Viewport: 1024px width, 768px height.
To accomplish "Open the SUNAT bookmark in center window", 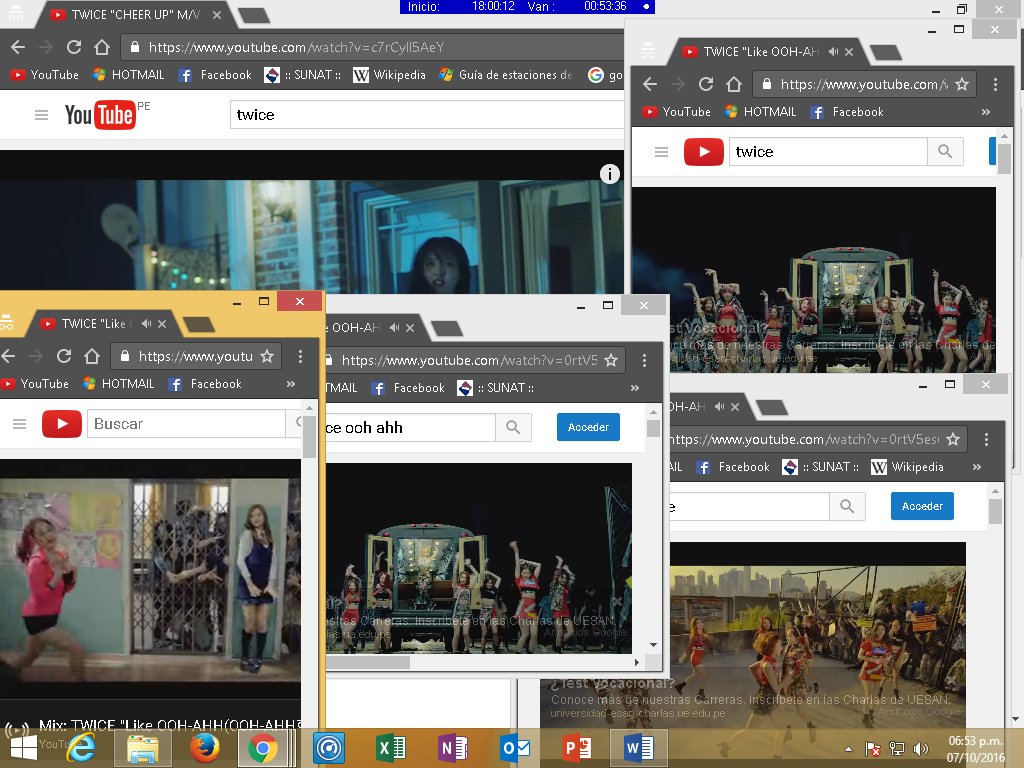I will click(x=495, y=387).
